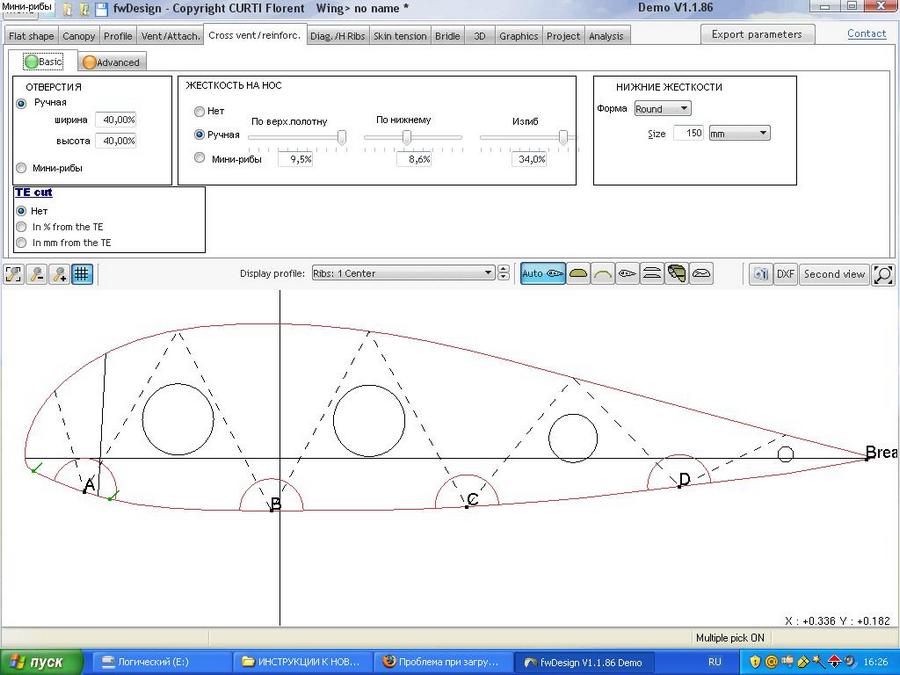Open the Advanced tab

pos(110,62)
